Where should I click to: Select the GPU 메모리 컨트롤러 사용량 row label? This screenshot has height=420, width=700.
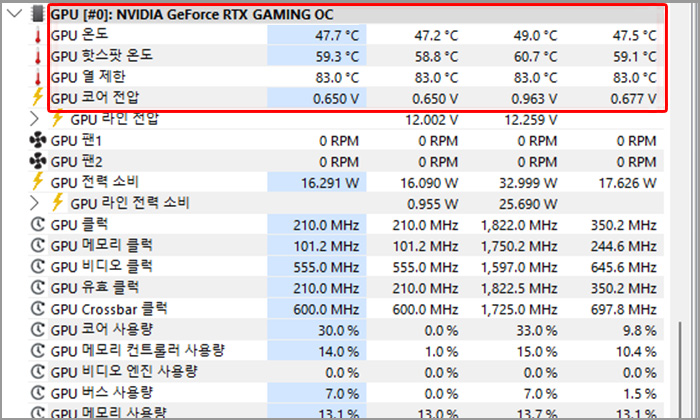point(138,351)
